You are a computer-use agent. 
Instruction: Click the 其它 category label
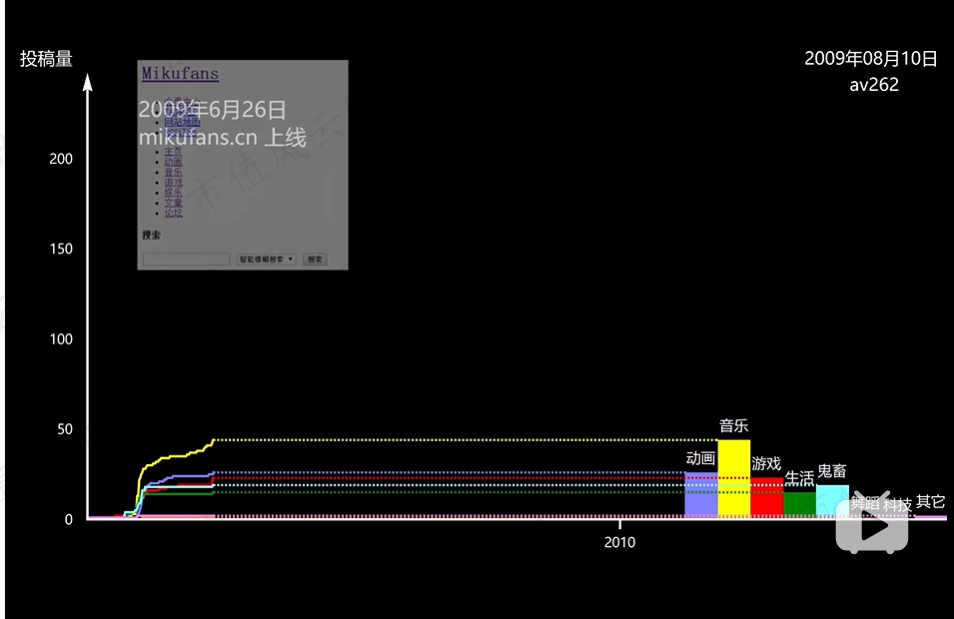point(931,502)
